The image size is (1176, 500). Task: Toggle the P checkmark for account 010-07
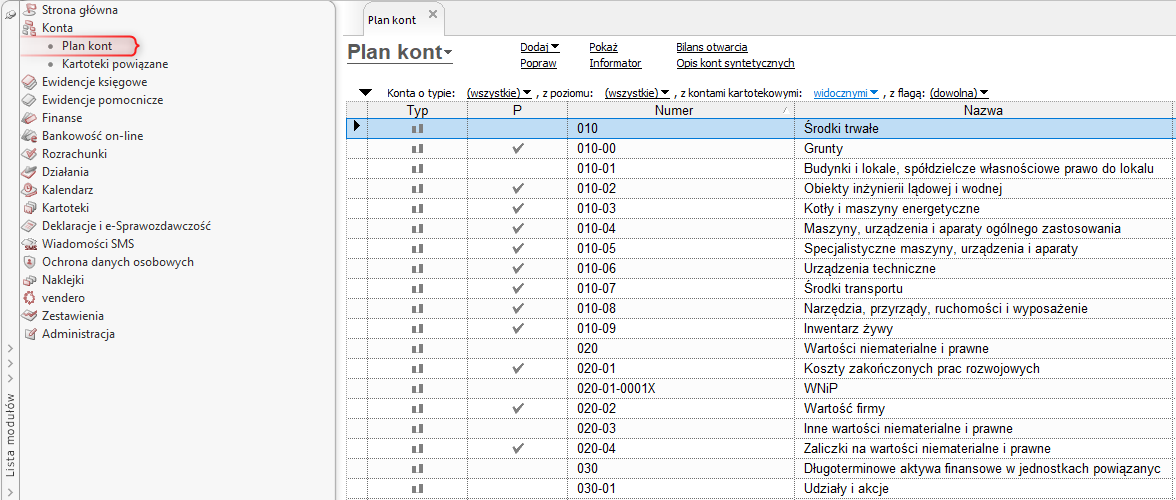517,288
